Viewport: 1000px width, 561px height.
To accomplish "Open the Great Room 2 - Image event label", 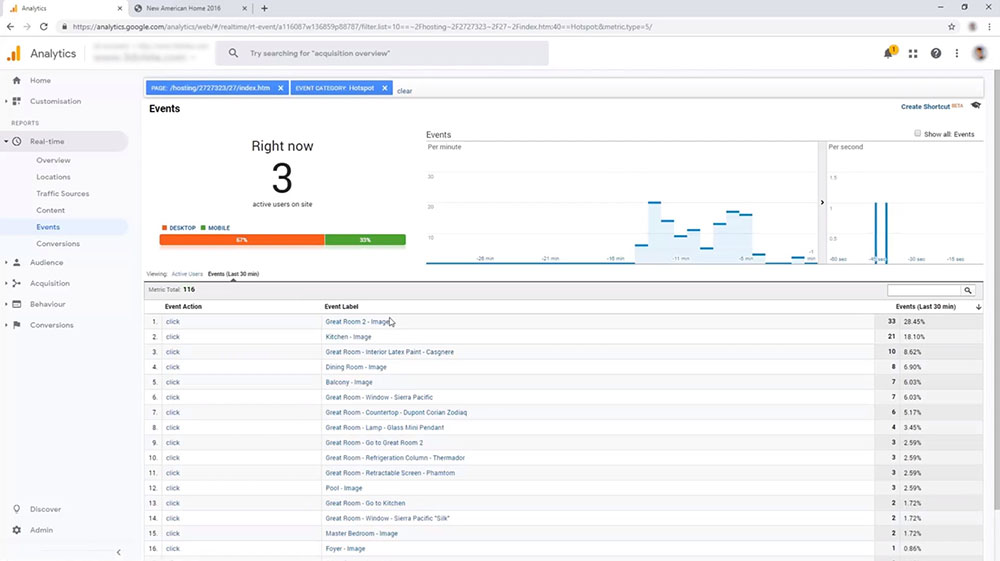I will [x=357, y=321].
